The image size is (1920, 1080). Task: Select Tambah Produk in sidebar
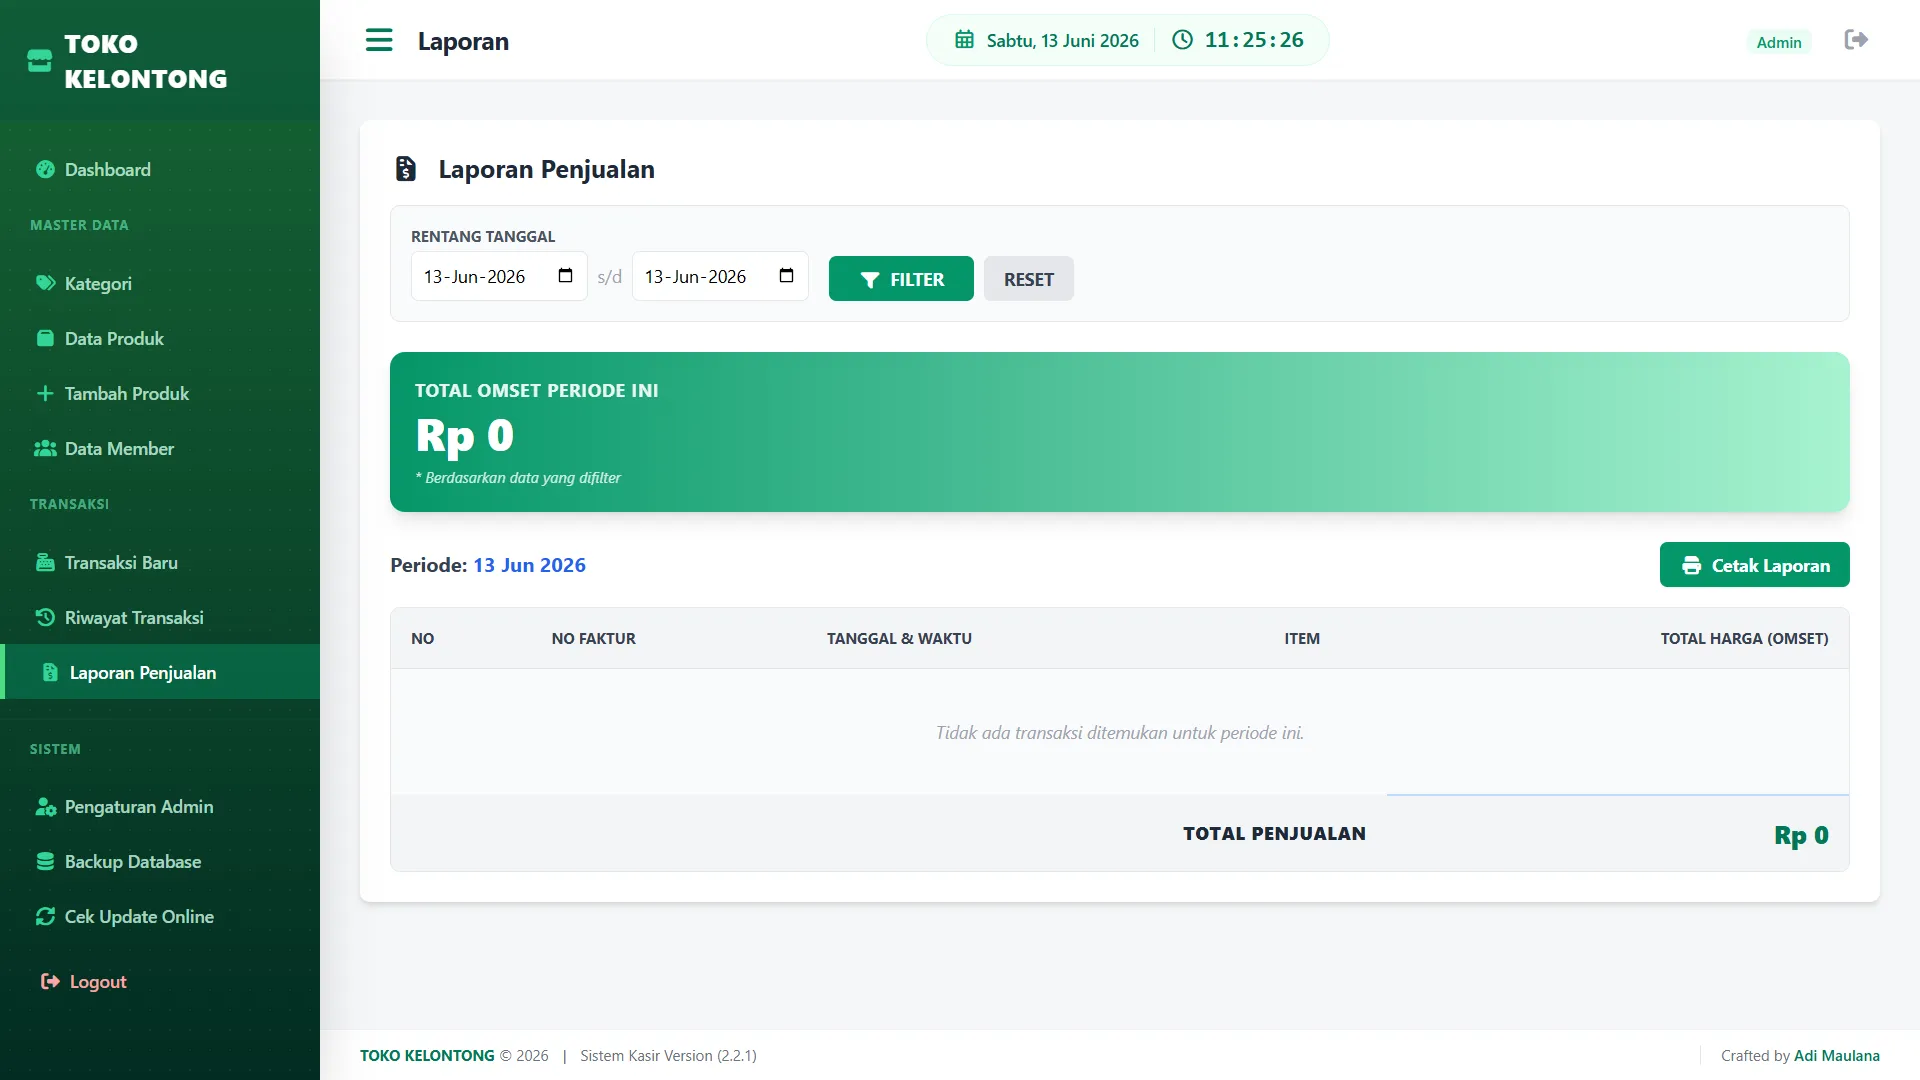point(160,393)
